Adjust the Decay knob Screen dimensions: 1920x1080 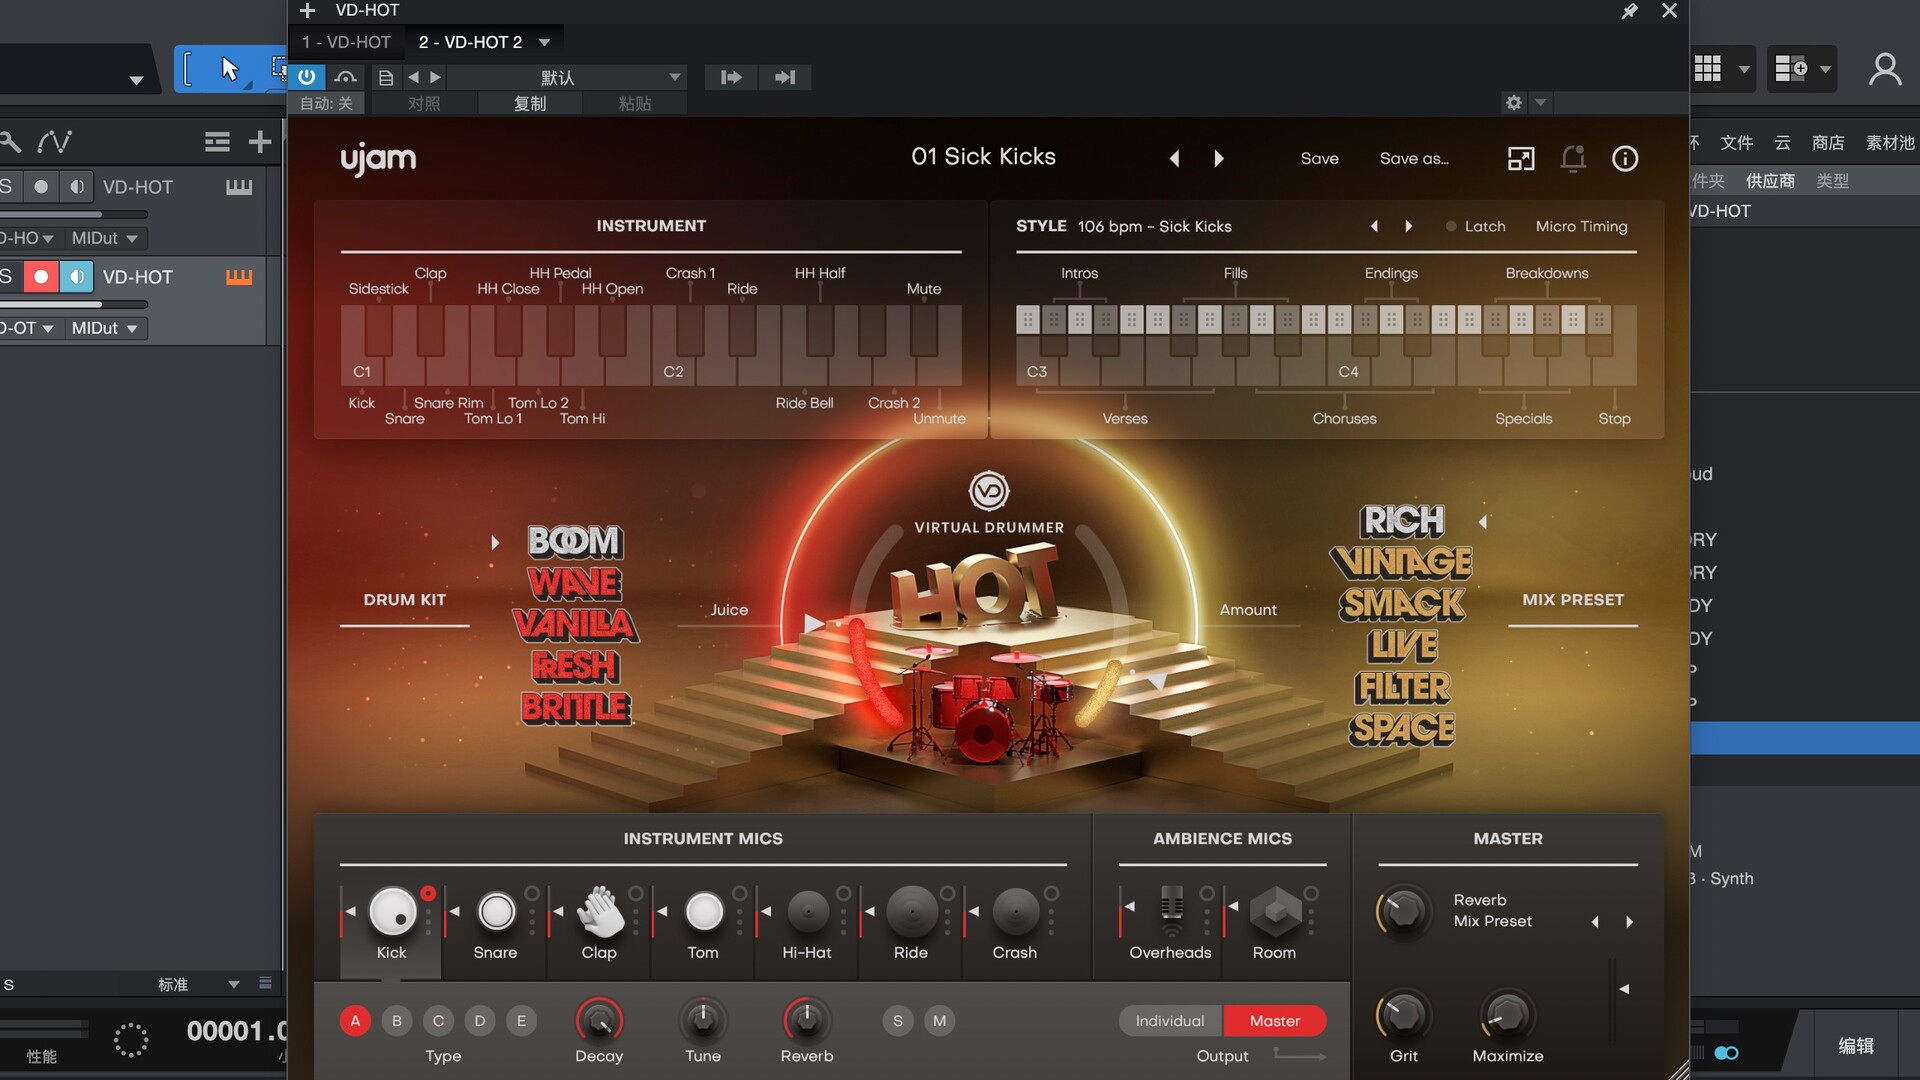[x=599, y=1020]
